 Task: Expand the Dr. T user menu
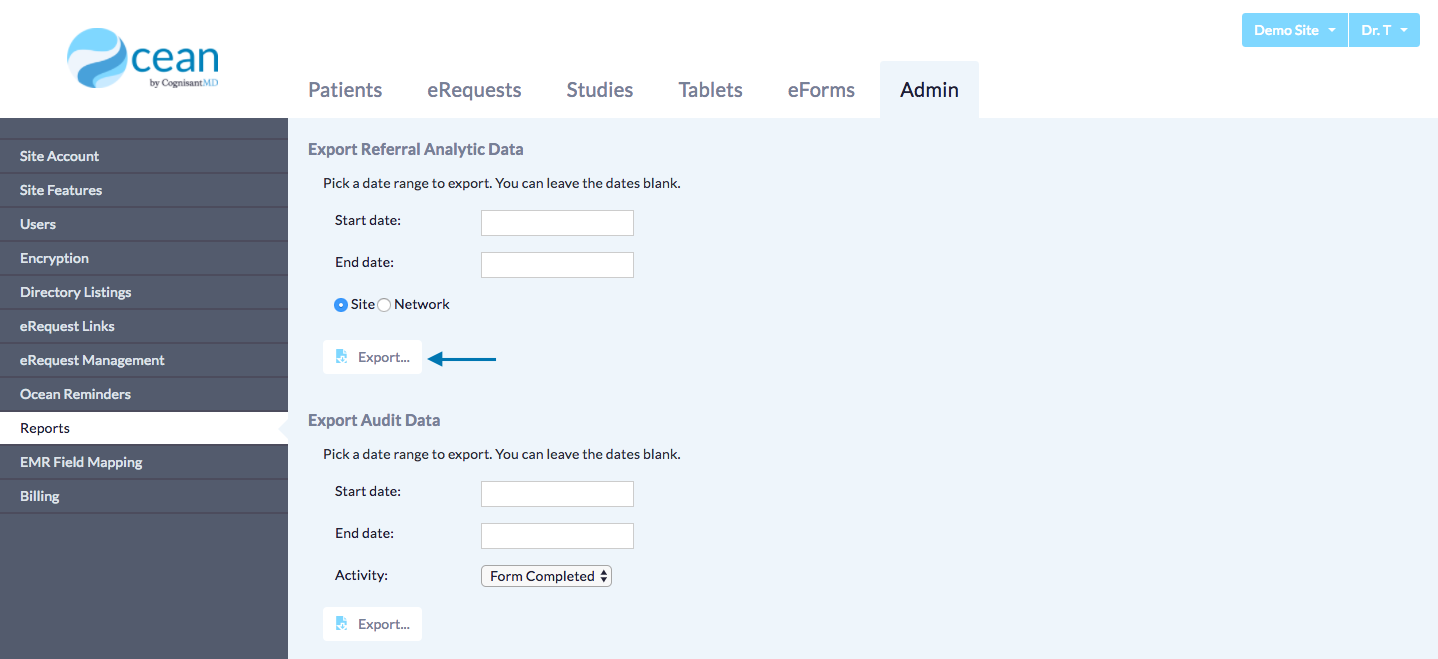(x=1384, y=30)
